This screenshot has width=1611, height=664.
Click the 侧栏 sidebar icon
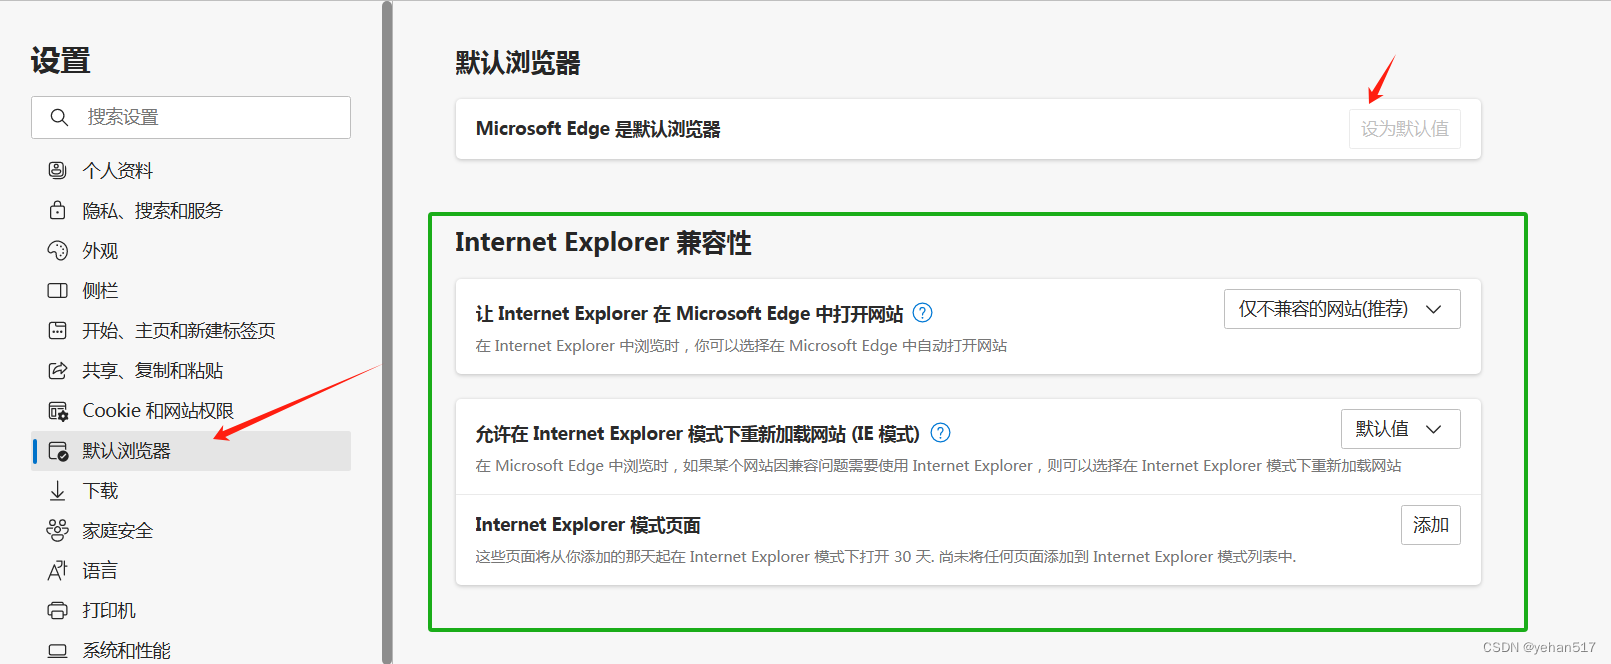pos(58,290)
